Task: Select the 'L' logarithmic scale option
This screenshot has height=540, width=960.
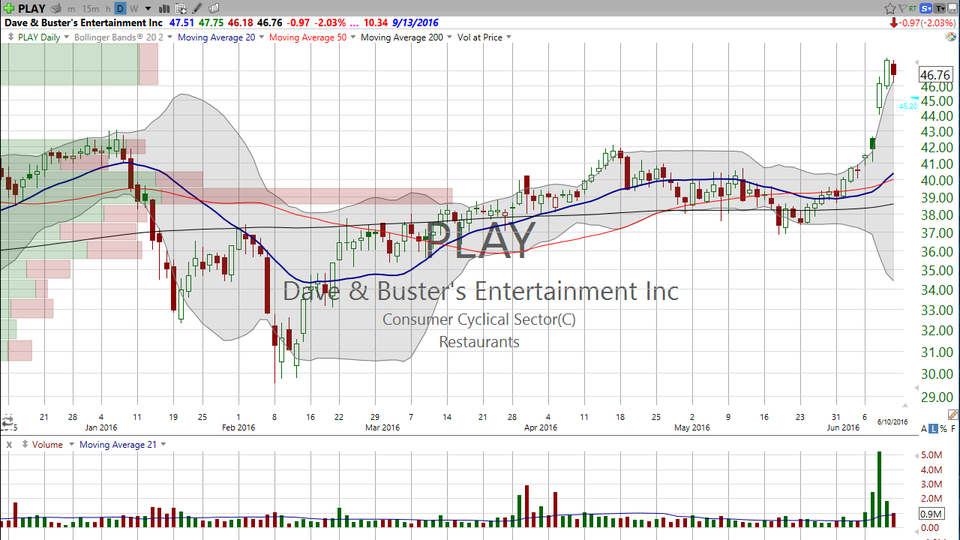Action: (933, 429)
